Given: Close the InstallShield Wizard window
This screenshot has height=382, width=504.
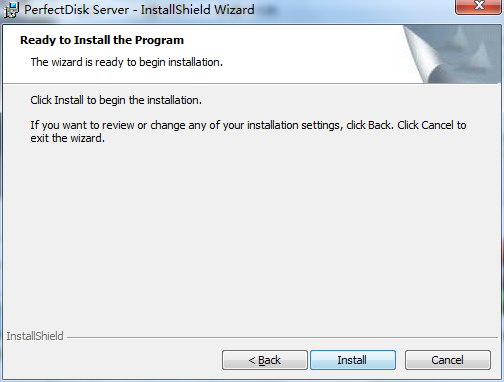Looking at the screenshot, I should (x=479, y=6).
